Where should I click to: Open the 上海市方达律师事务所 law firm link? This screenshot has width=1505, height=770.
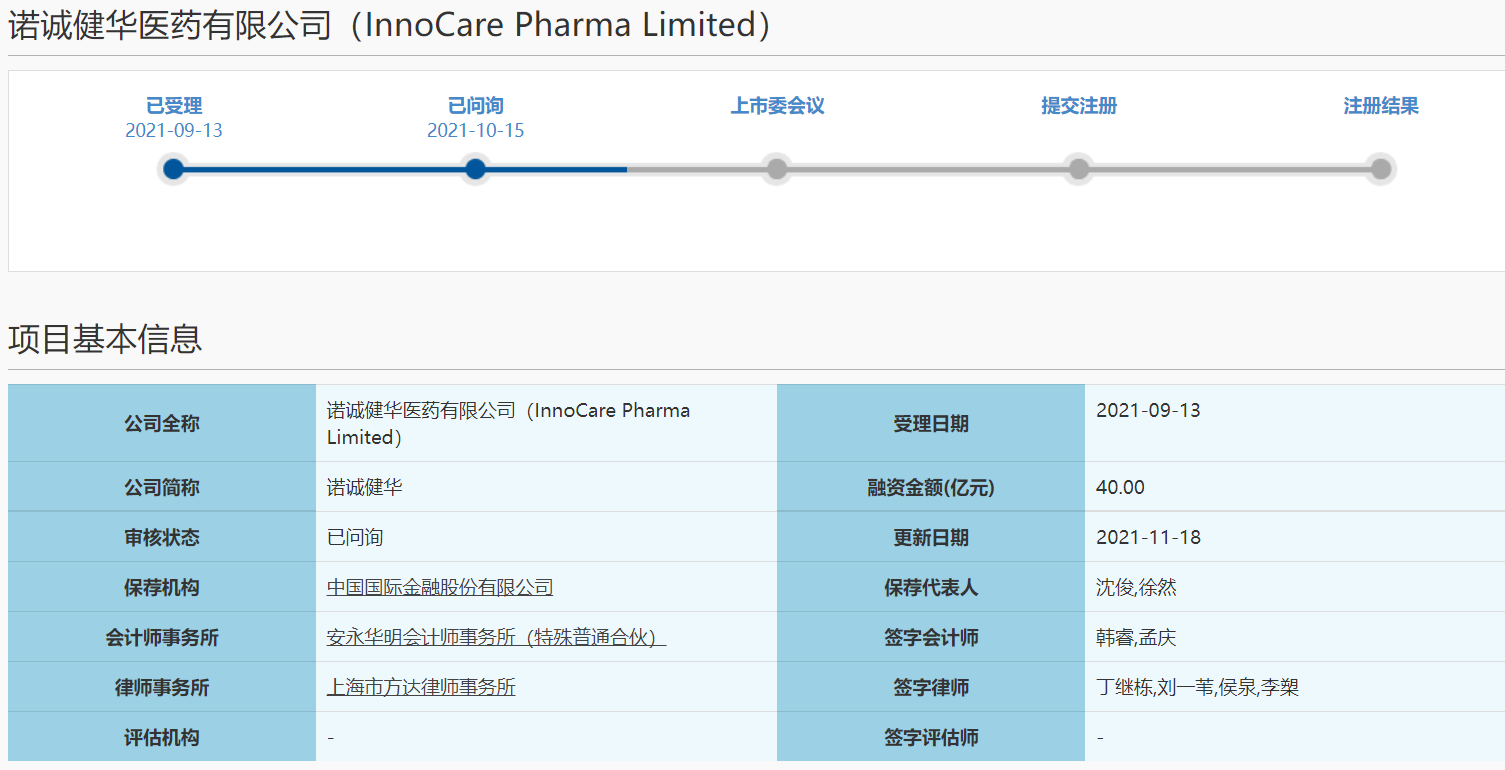(x=421, y=687)
